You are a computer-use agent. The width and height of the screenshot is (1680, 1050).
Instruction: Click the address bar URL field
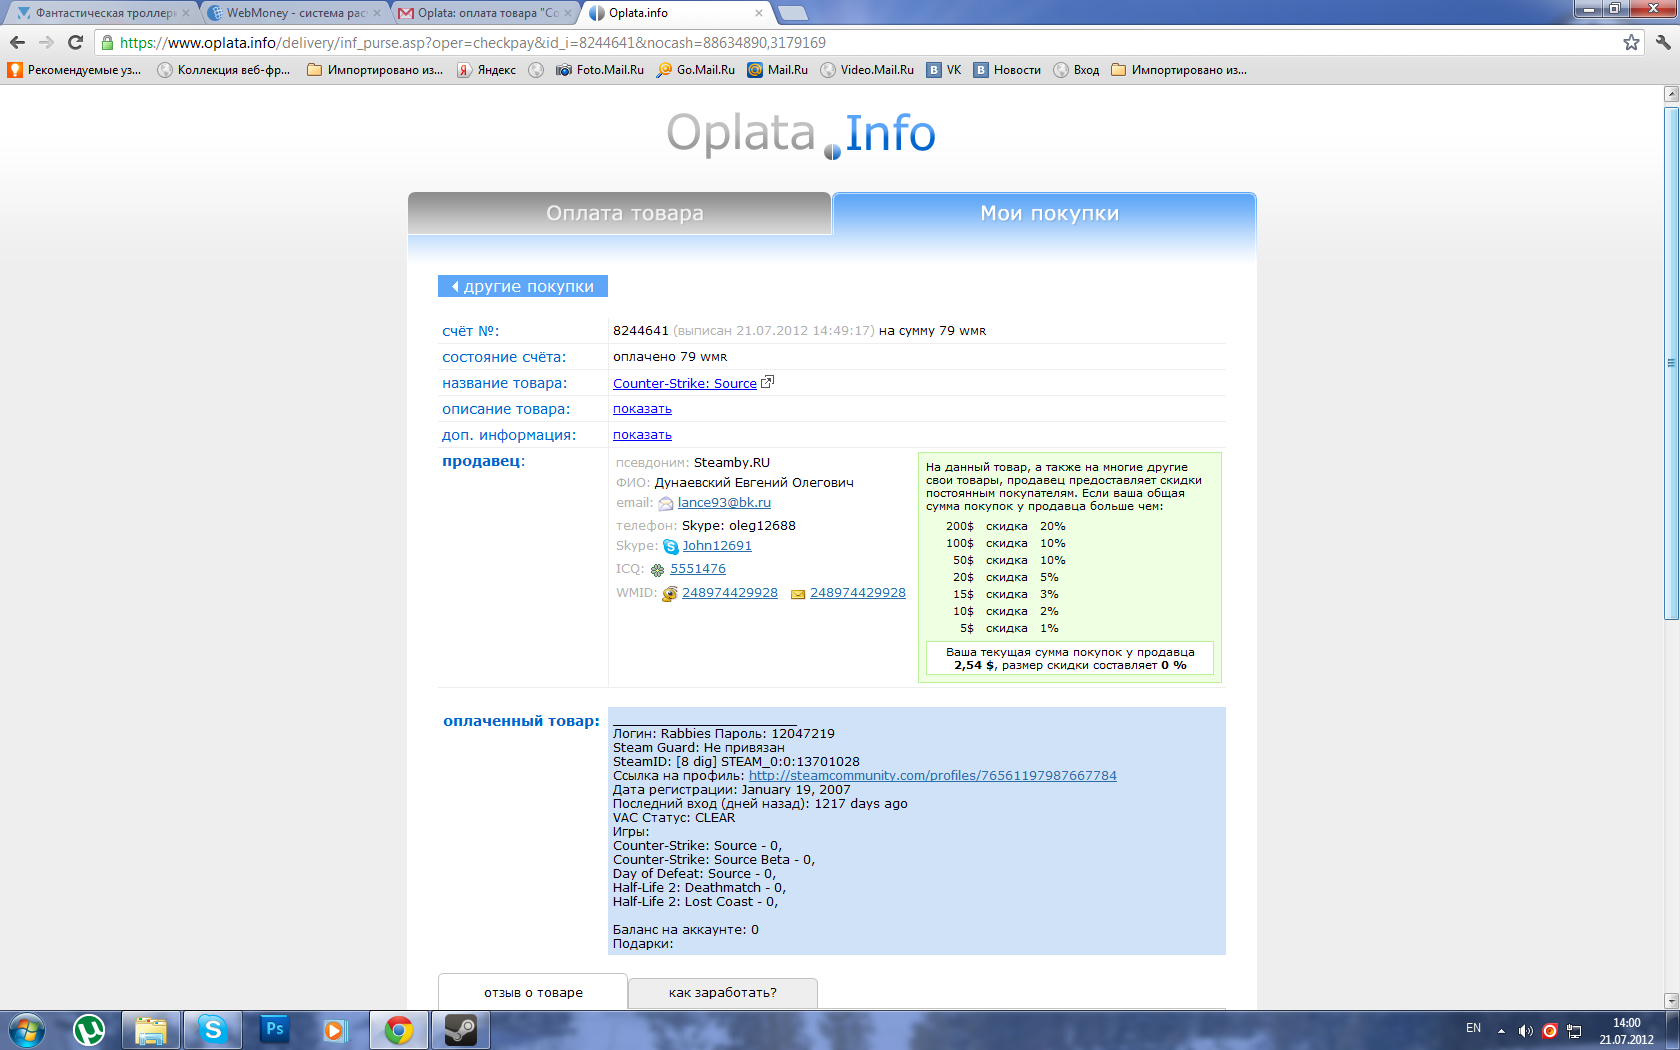(x=860, y=42)
